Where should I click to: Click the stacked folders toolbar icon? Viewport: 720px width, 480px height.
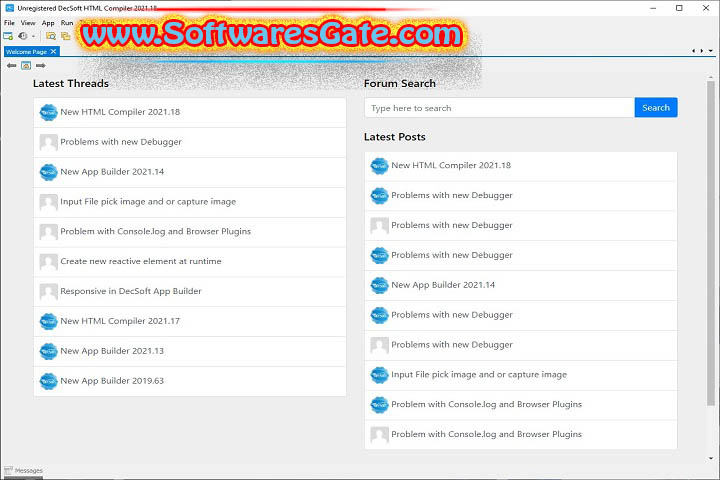click(66, 36)
